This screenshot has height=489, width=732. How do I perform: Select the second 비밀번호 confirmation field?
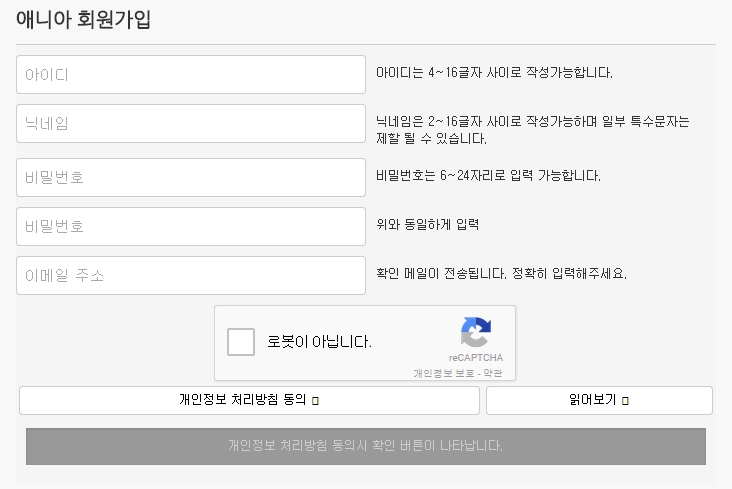(191, 227)
